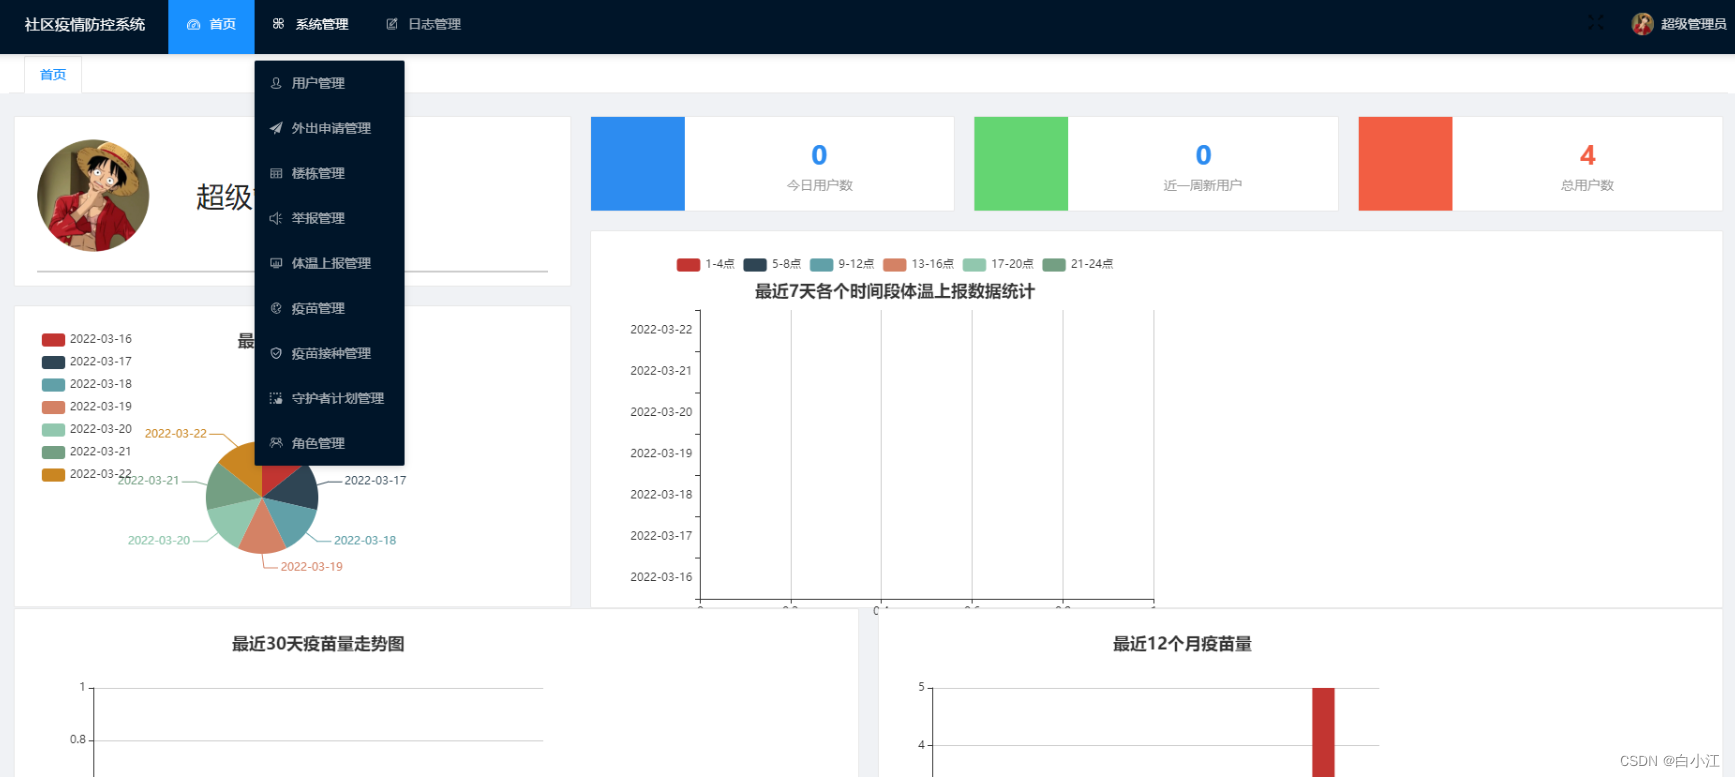
Task: Click the 最近12个月疫苗量 chart title
Action: (1182, 644)
